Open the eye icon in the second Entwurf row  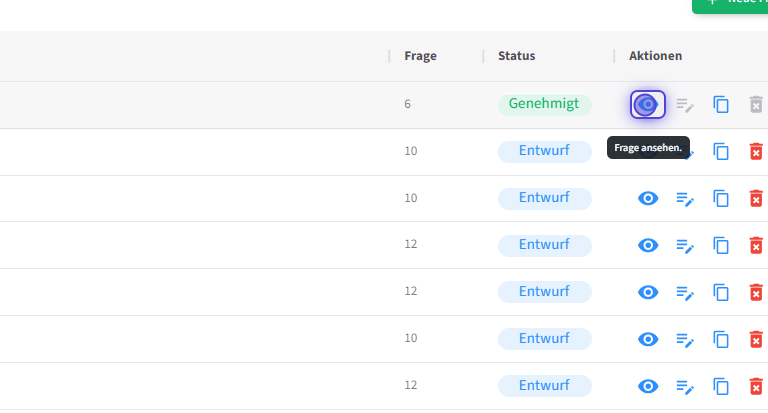click(x=648, y=198)
